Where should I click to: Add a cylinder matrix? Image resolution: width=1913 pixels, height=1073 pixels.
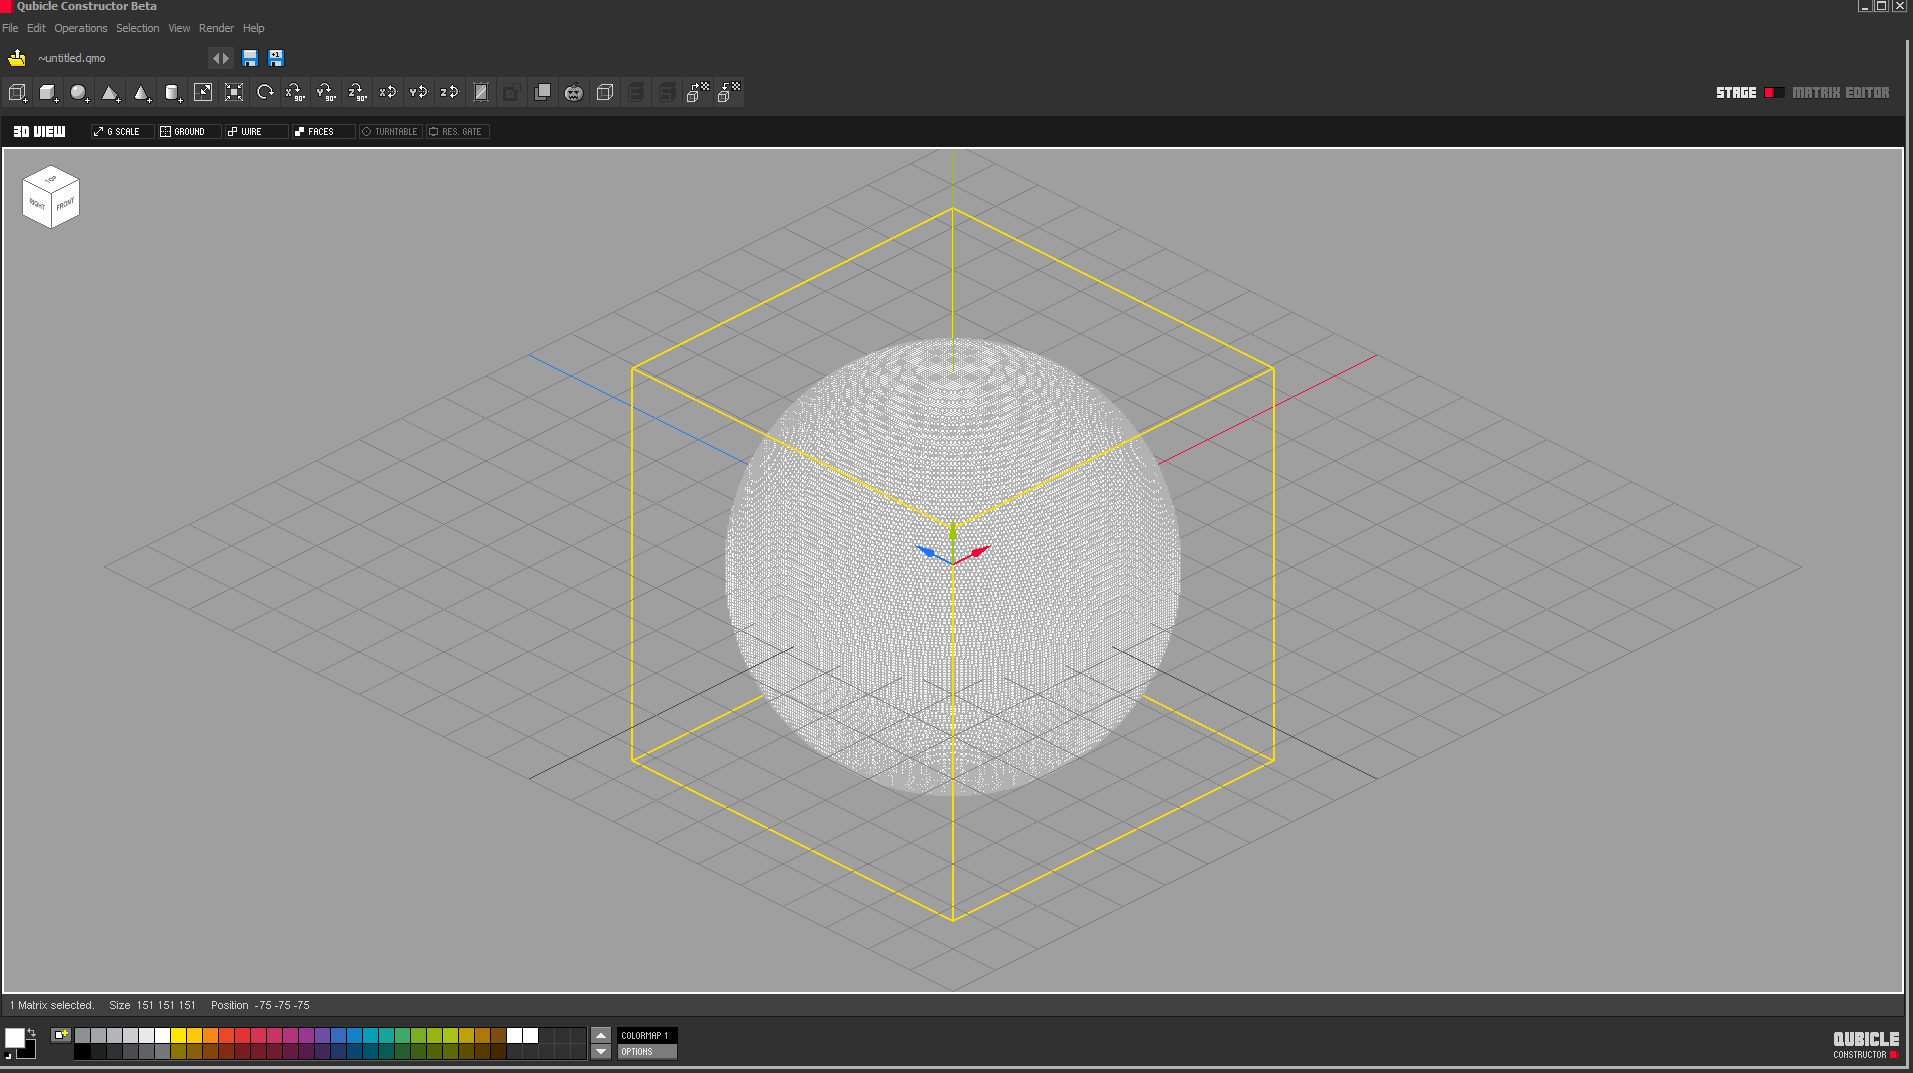(x=172, y=93)
